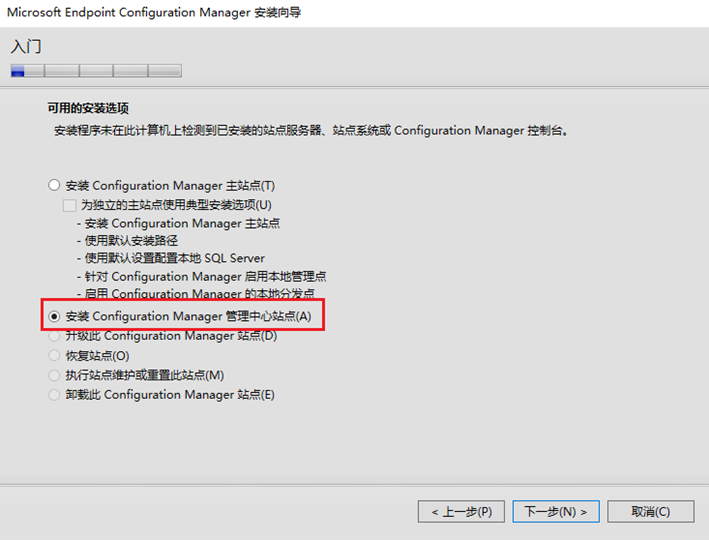The width and height of the screenshot is (709, 540).
Task: Click the 入门 page heading
Action: coord(27,47)
